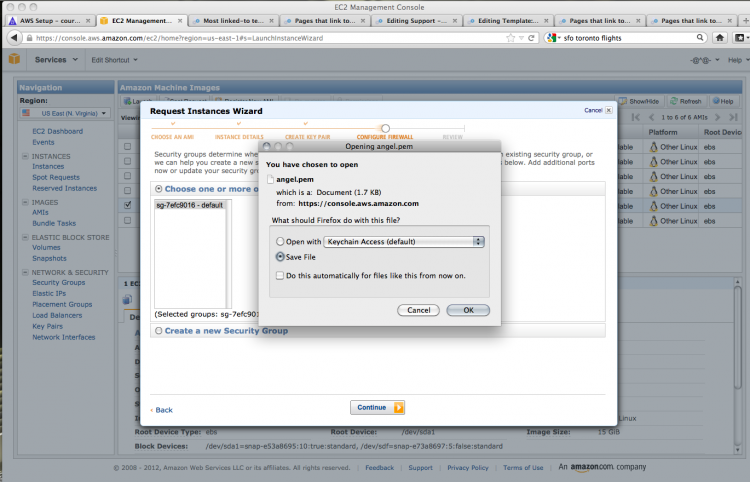Go Back in the Request Instances Wizard
The width and height of the screenshot is (750, 482).
[x=162, y=410]
